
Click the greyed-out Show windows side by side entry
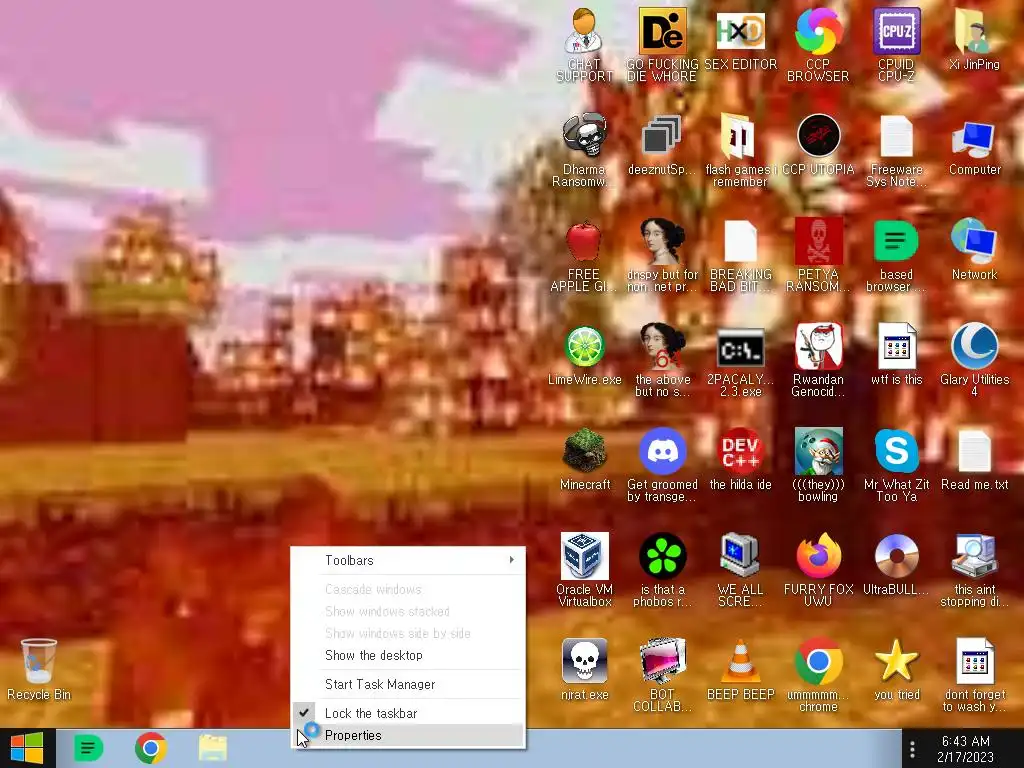click(x=409, y=633)
